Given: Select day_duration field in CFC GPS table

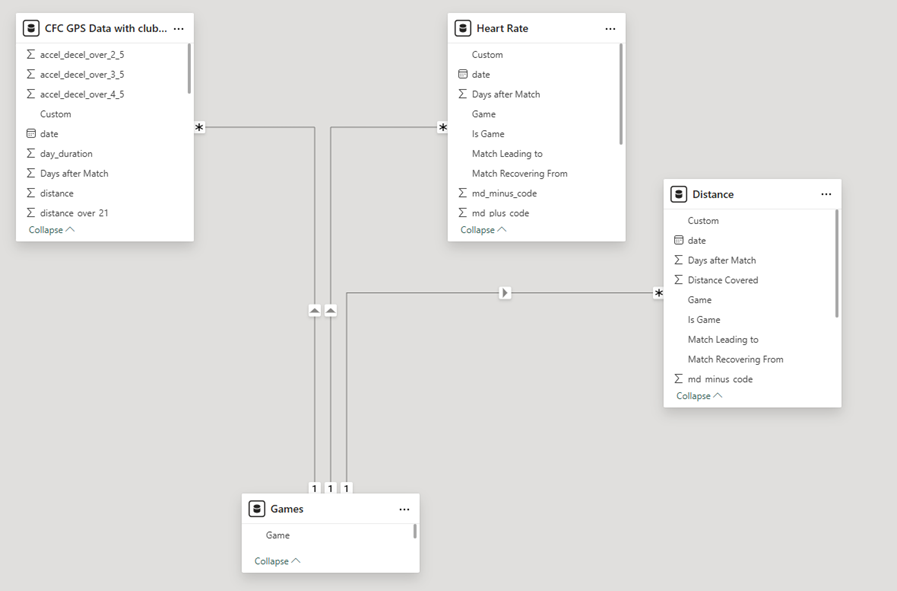Looking at the screenshot, I should click(x=66, y=154).
